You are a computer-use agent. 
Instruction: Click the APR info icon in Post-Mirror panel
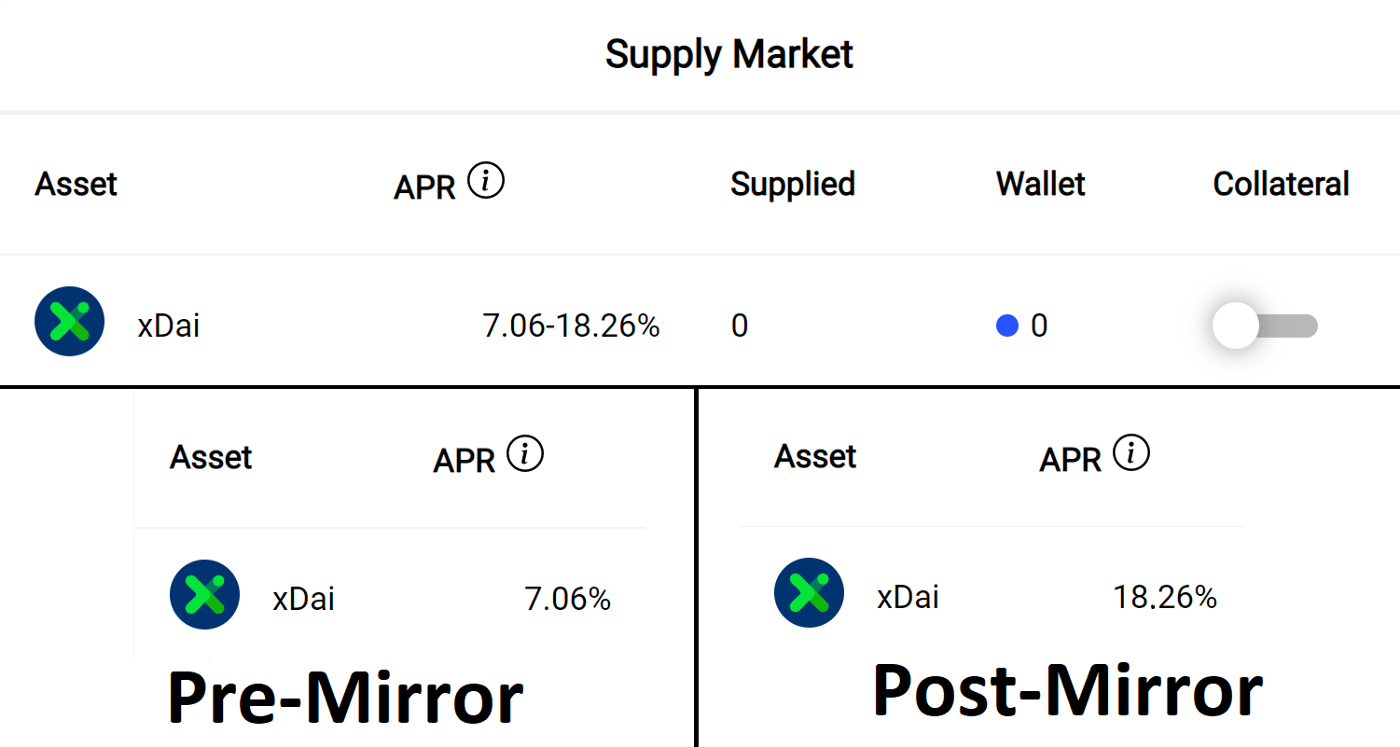coord(1131,454)
